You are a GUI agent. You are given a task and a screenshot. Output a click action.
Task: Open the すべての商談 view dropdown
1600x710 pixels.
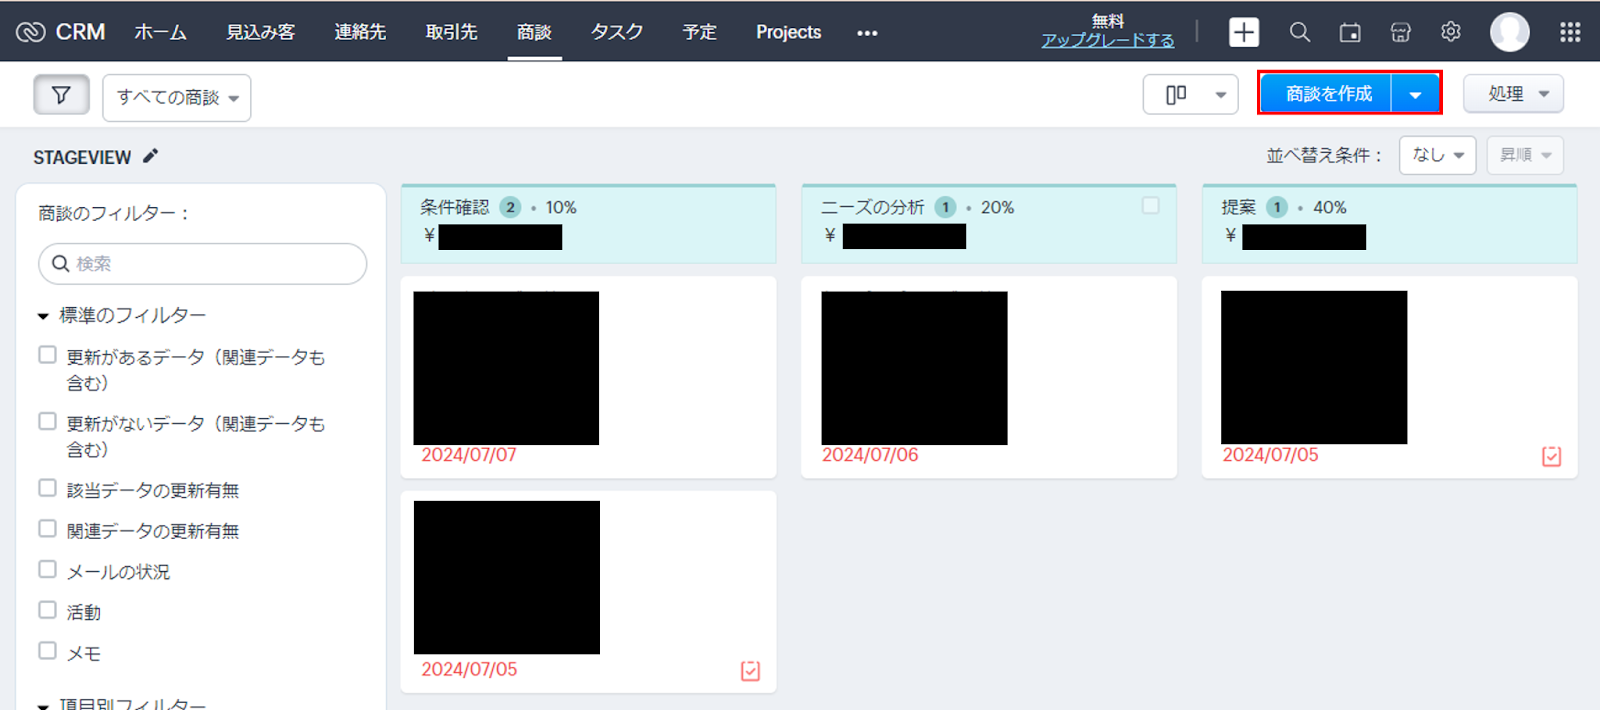click(x=177, y=98)
